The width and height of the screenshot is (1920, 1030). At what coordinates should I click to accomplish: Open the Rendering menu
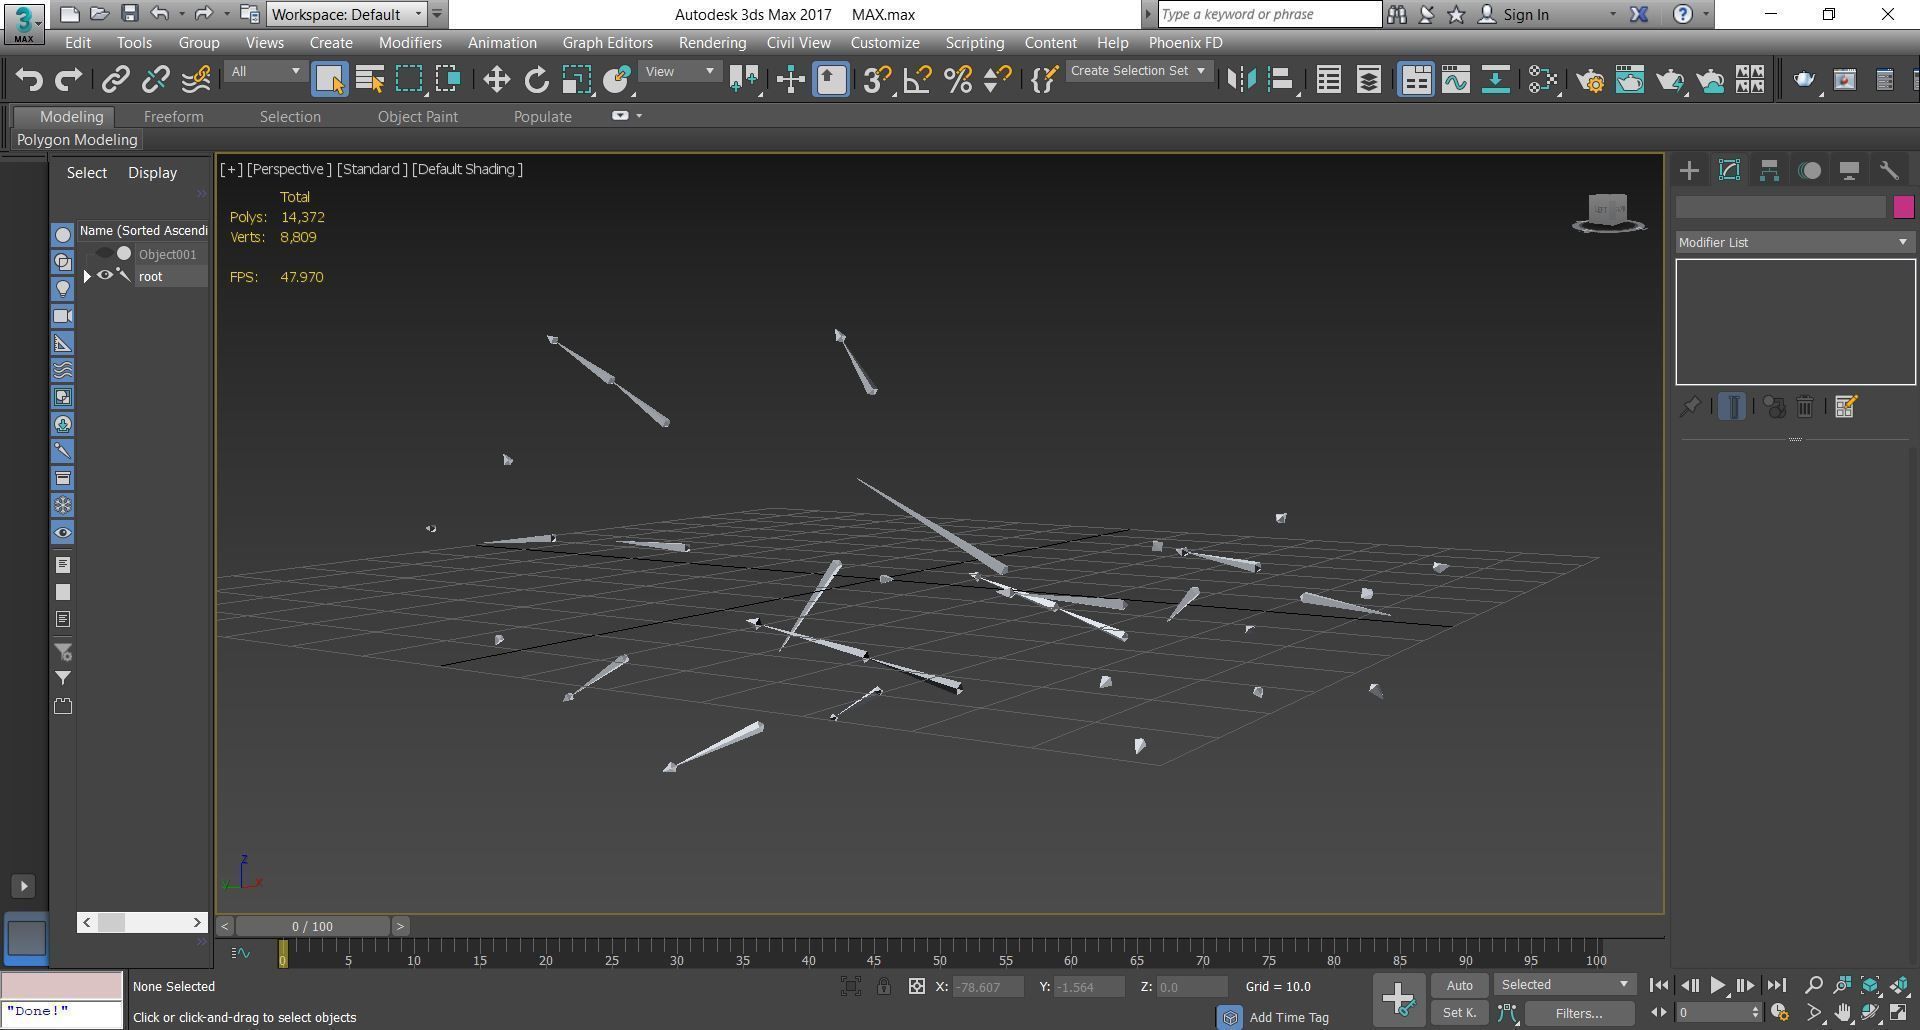[x=712, y=43]
